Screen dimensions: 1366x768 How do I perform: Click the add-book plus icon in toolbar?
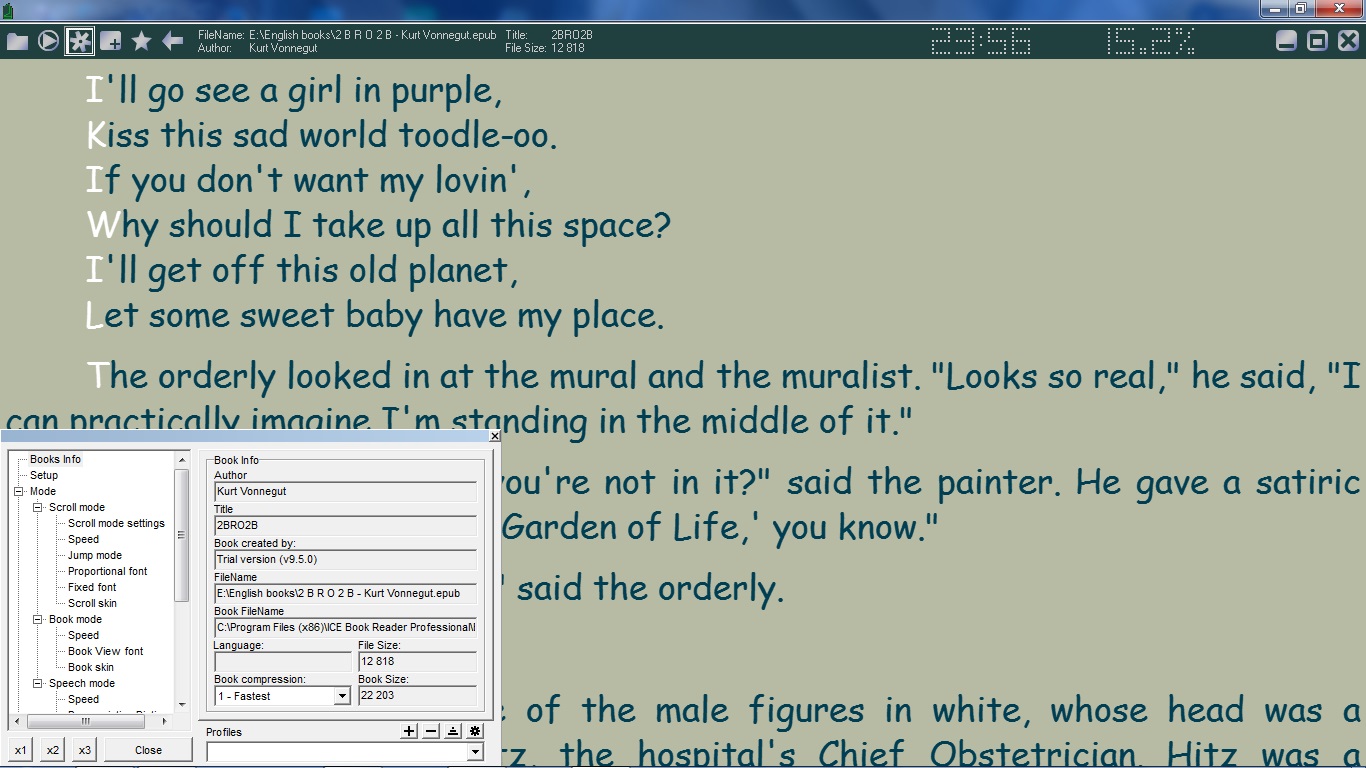pyautogui.click(x=111, y=41)
